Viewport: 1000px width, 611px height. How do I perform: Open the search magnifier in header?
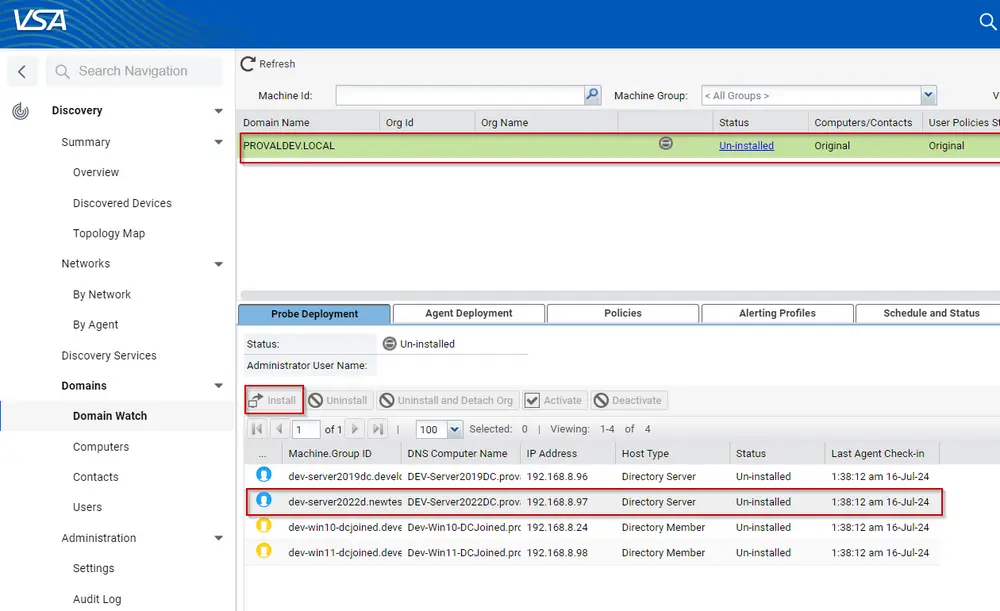click(987, 22)
